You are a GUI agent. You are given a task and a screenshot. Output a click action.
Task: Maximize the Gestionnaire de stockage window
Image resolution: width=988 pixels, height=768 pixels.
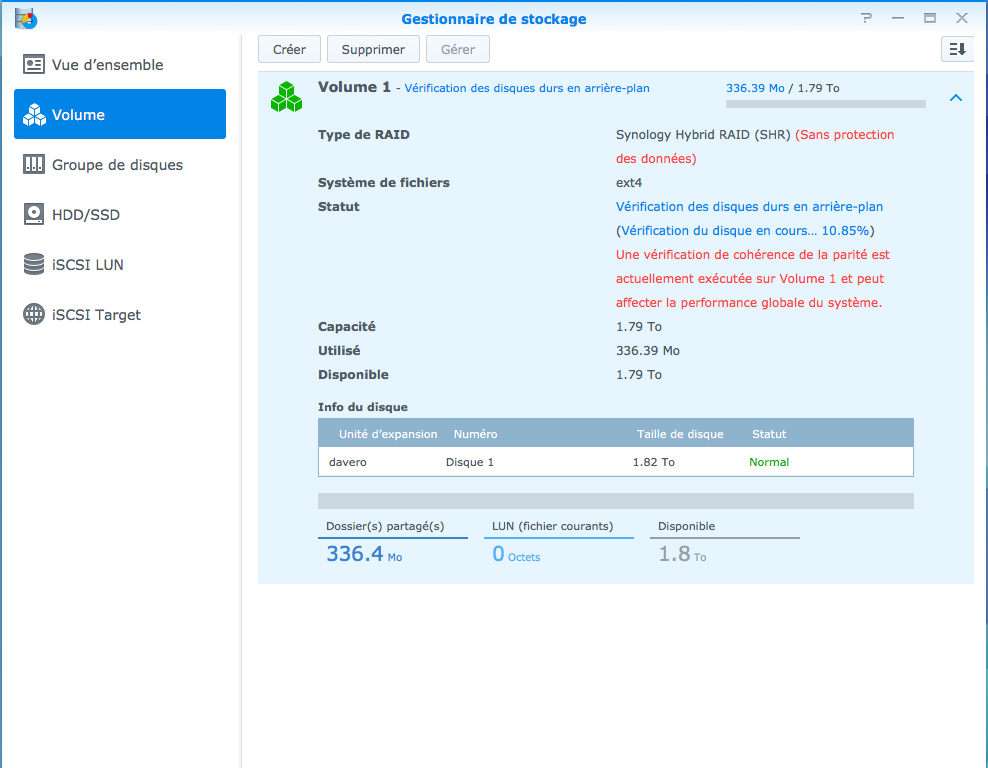click(929, 18)
